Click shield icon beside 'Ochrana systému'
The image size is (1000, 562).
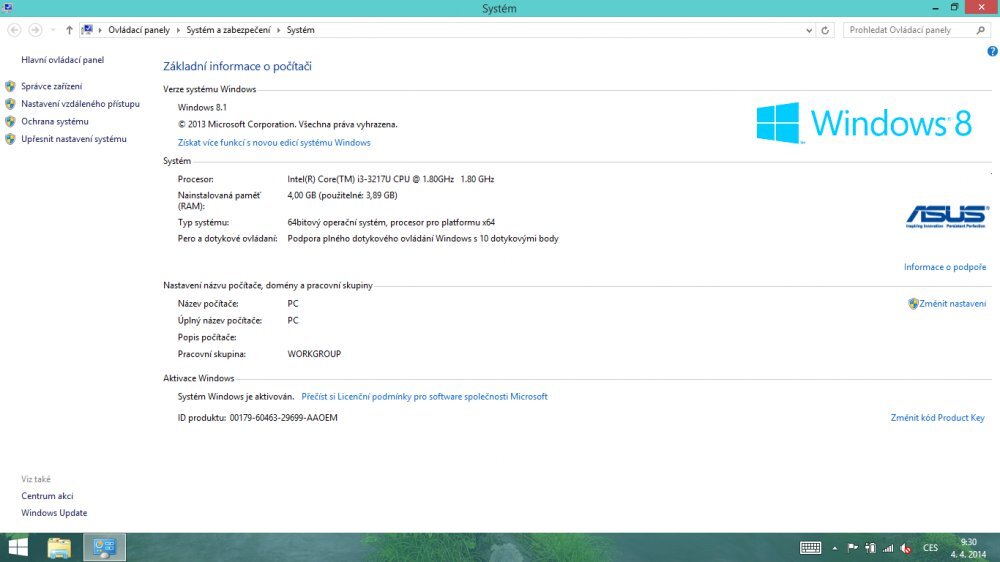(10, 121)
